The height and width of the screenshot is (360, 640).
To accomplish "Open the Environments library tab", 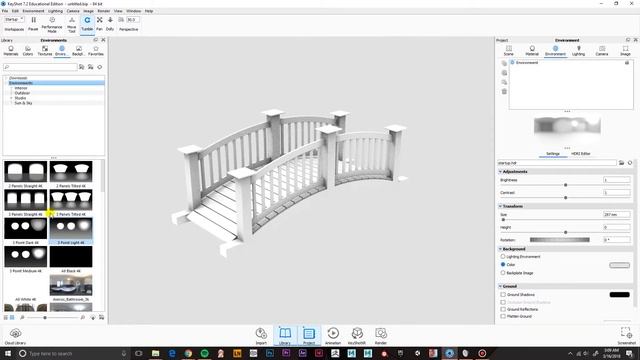I will pyautogui.click(x=61, y=51).
